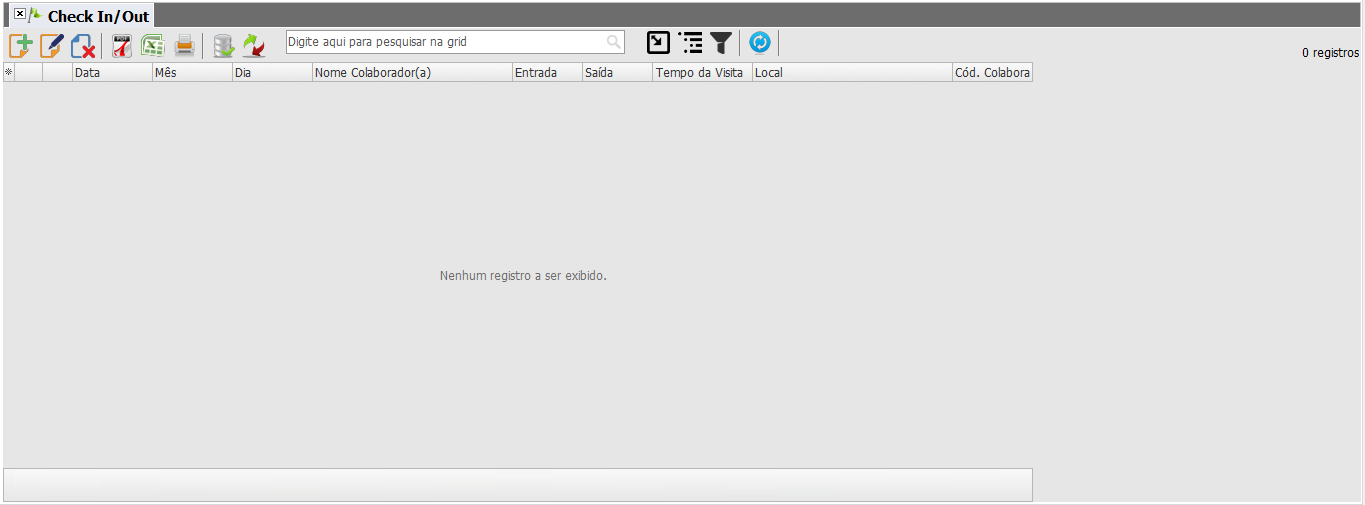Click the grid search input field

pos(445,42)
